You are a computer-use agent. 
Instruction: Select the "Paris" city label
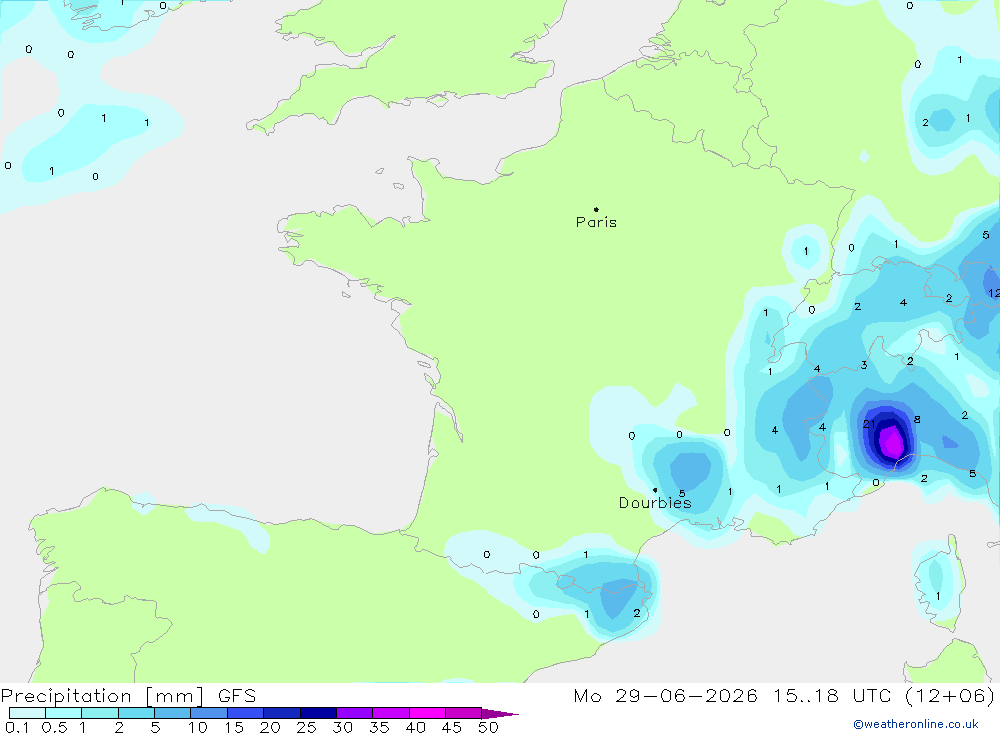pyautogui.click(x=596, y=222)
